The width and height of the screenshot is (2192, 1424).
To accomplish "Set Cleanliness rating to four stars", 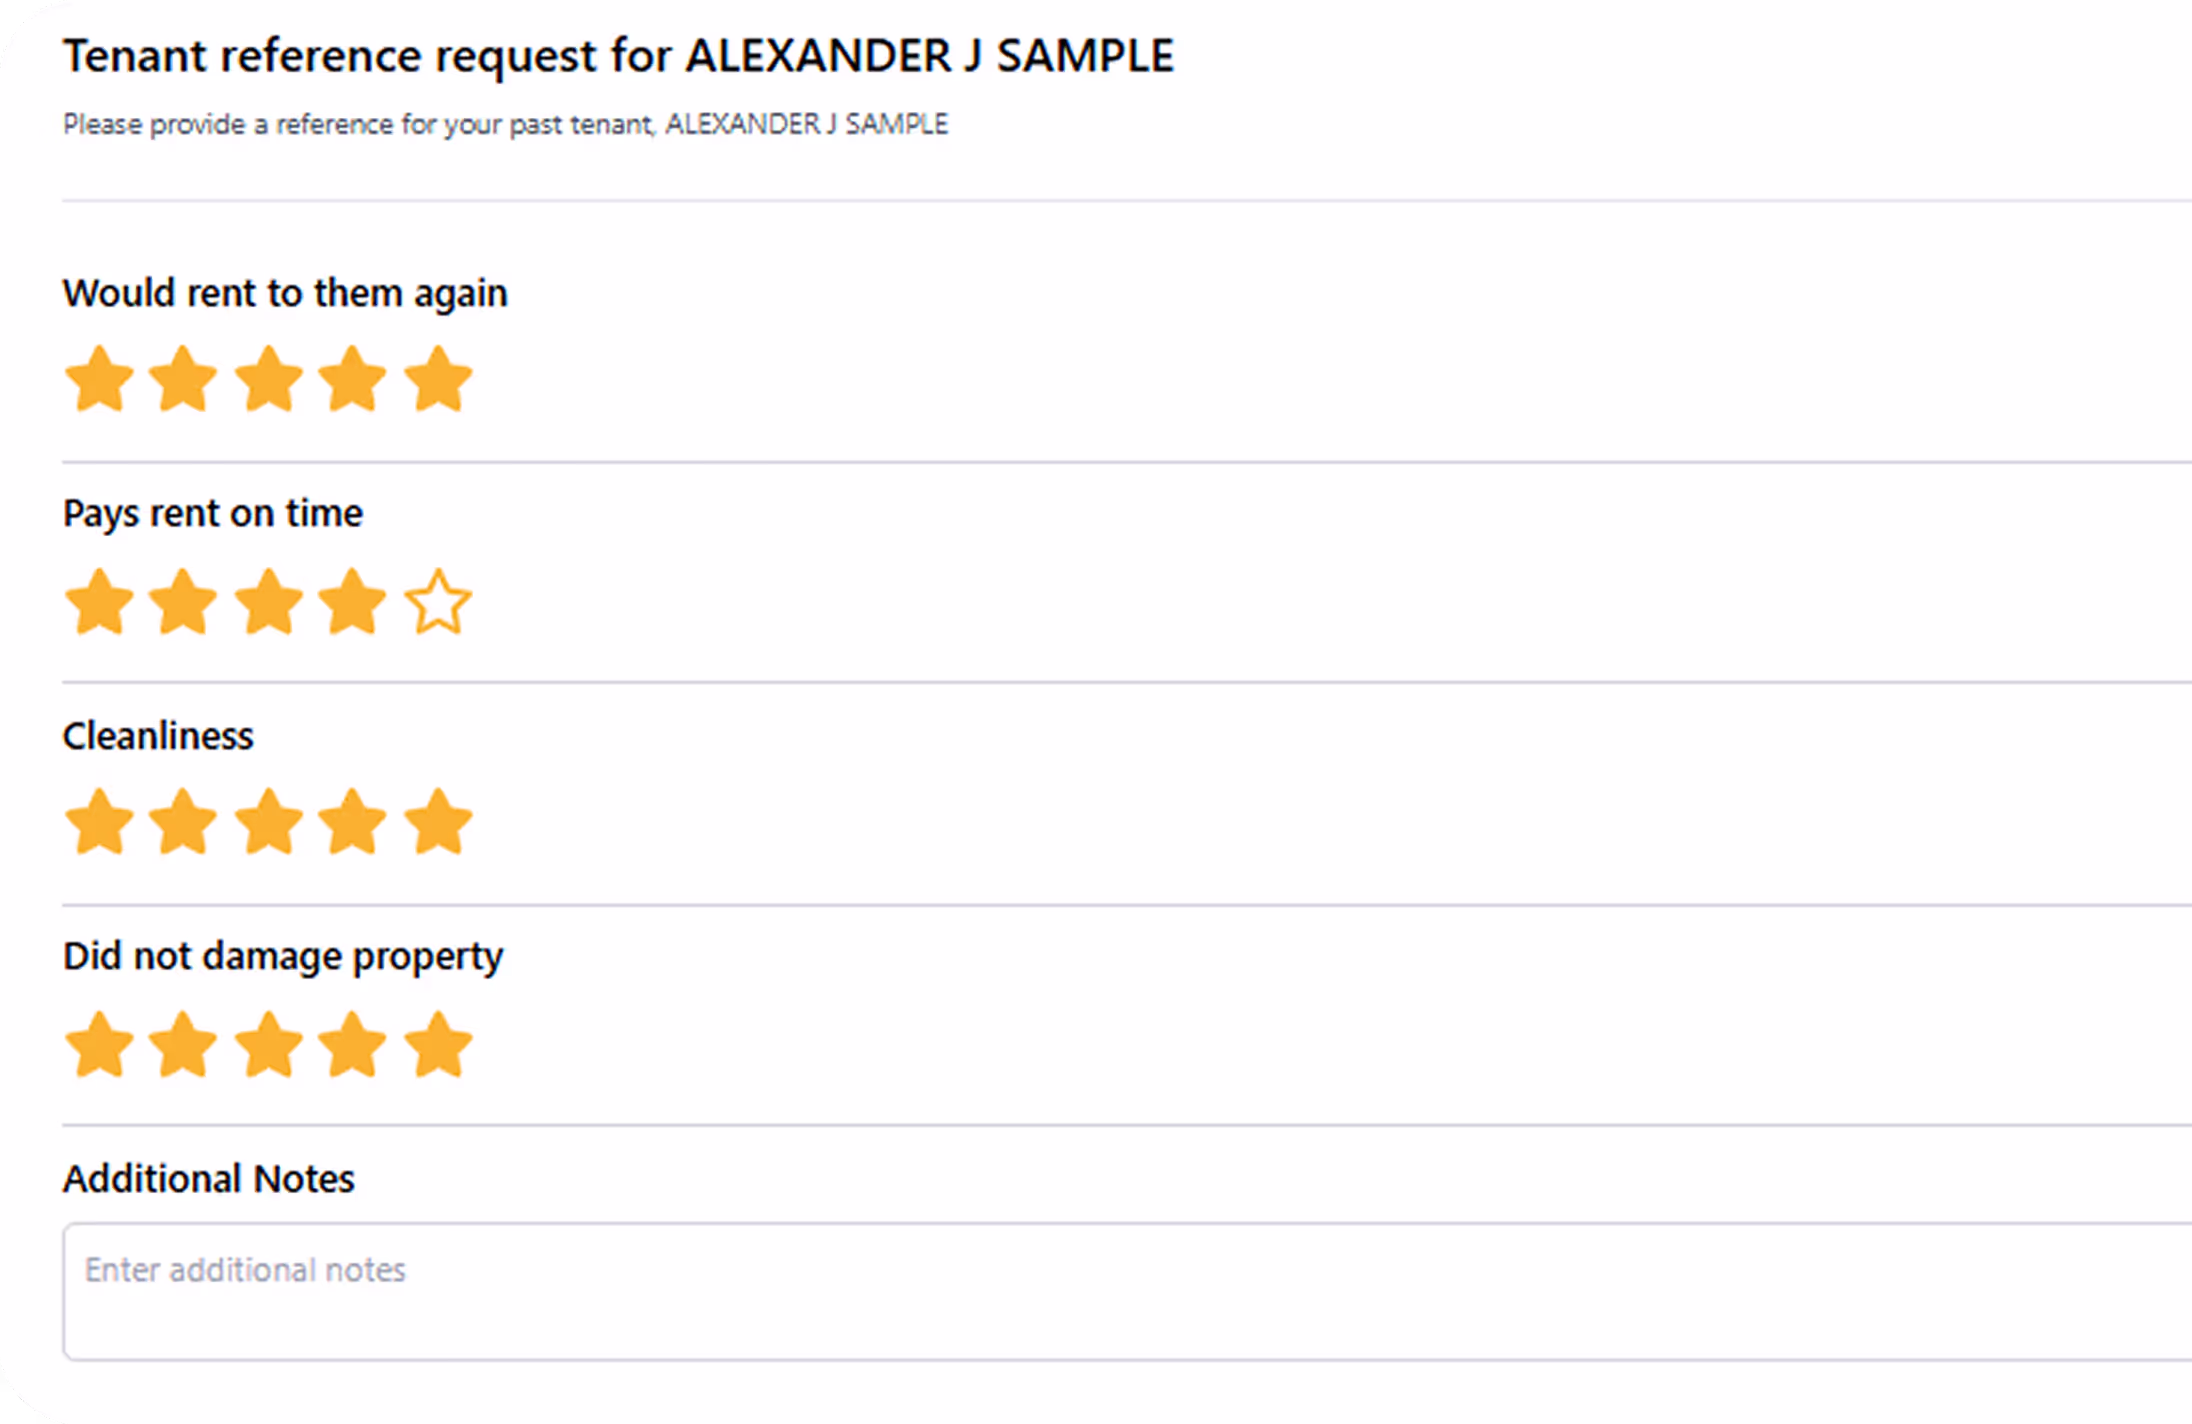I will click(352, 823).
